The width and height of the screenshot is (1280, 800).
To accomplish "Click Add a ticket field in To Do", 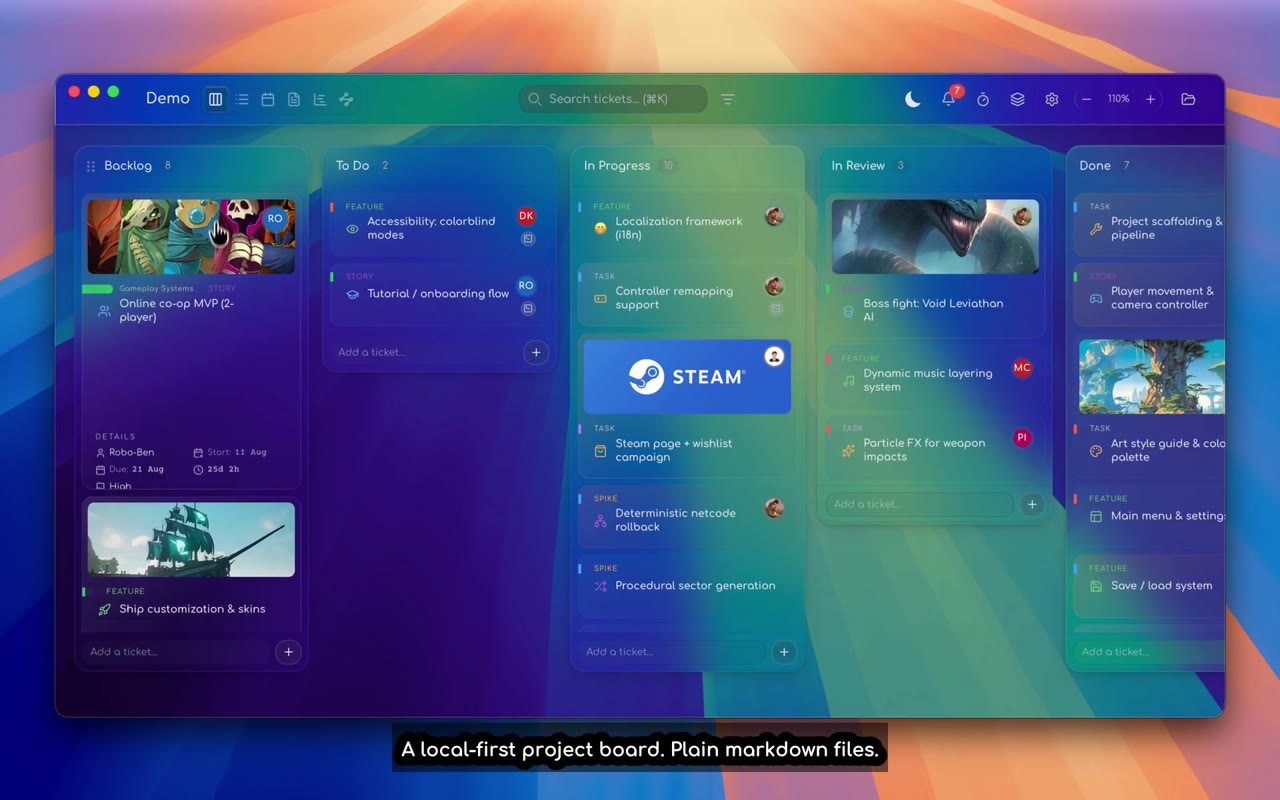I will click(423, 352).
